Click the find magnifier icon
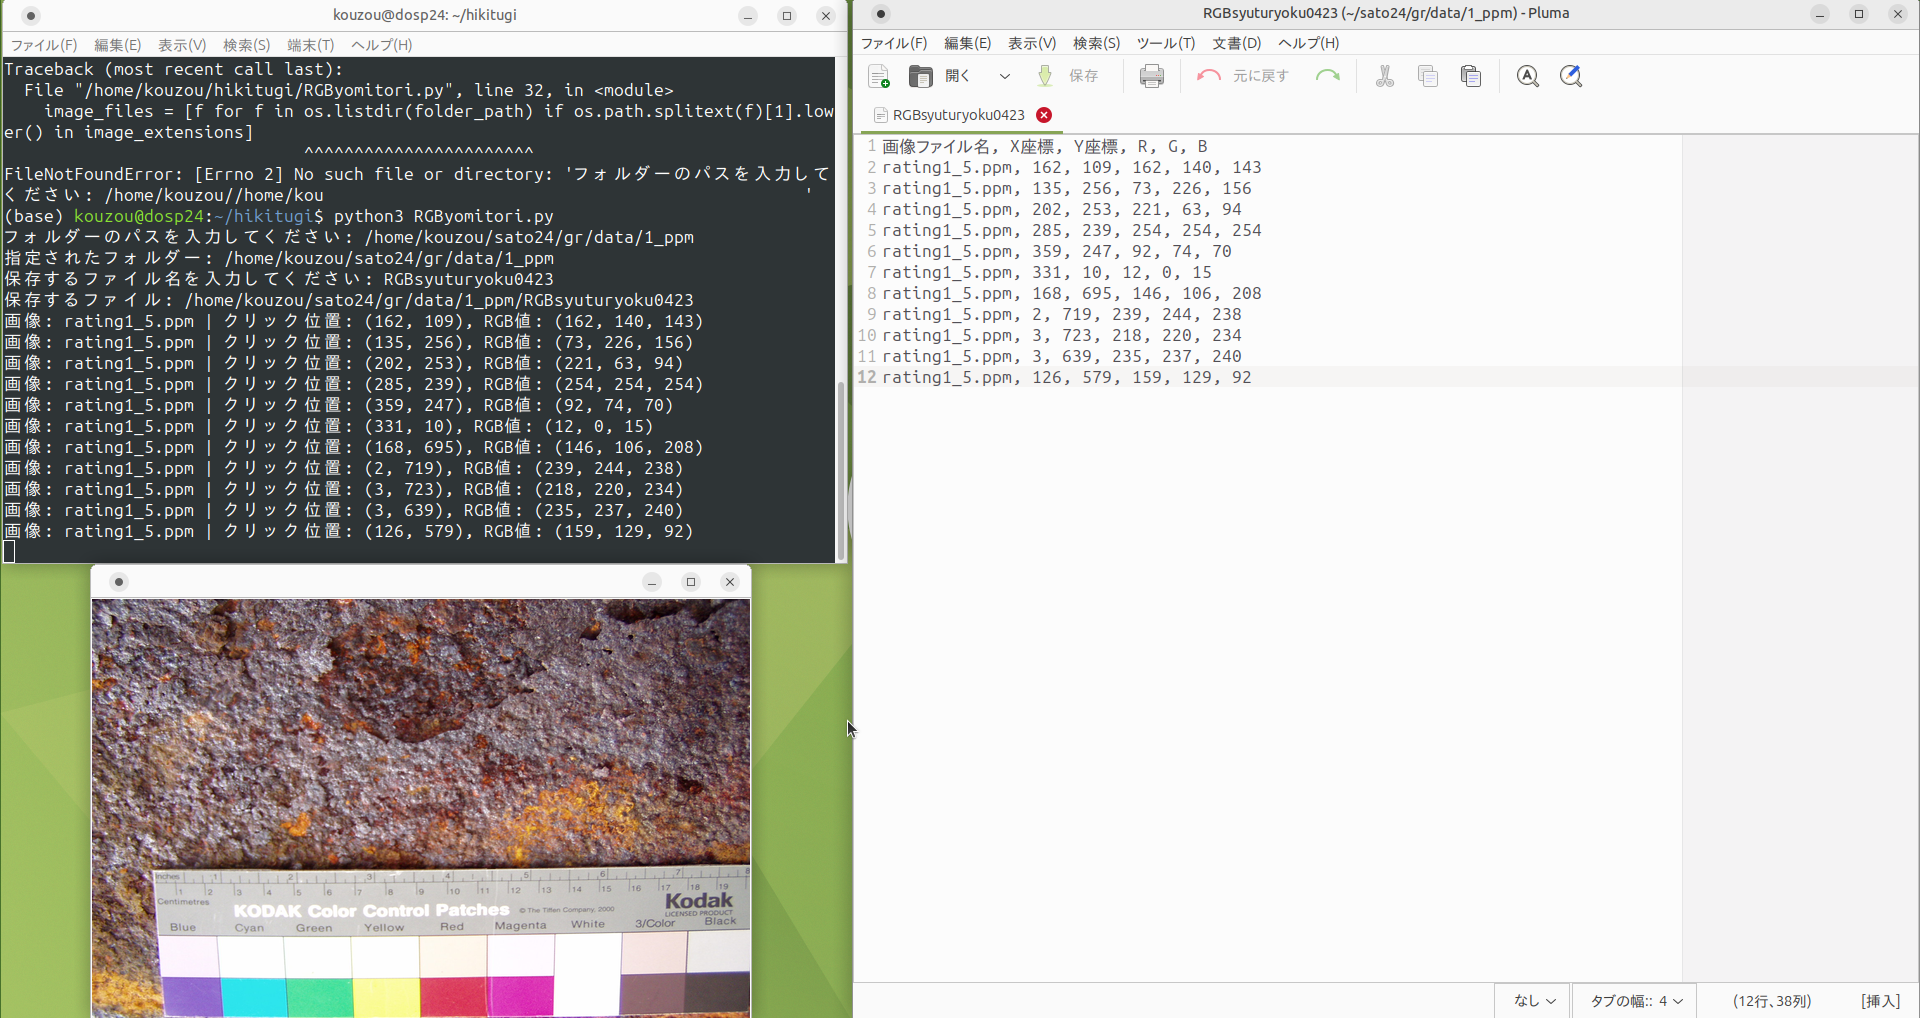 pos(1528,76)
